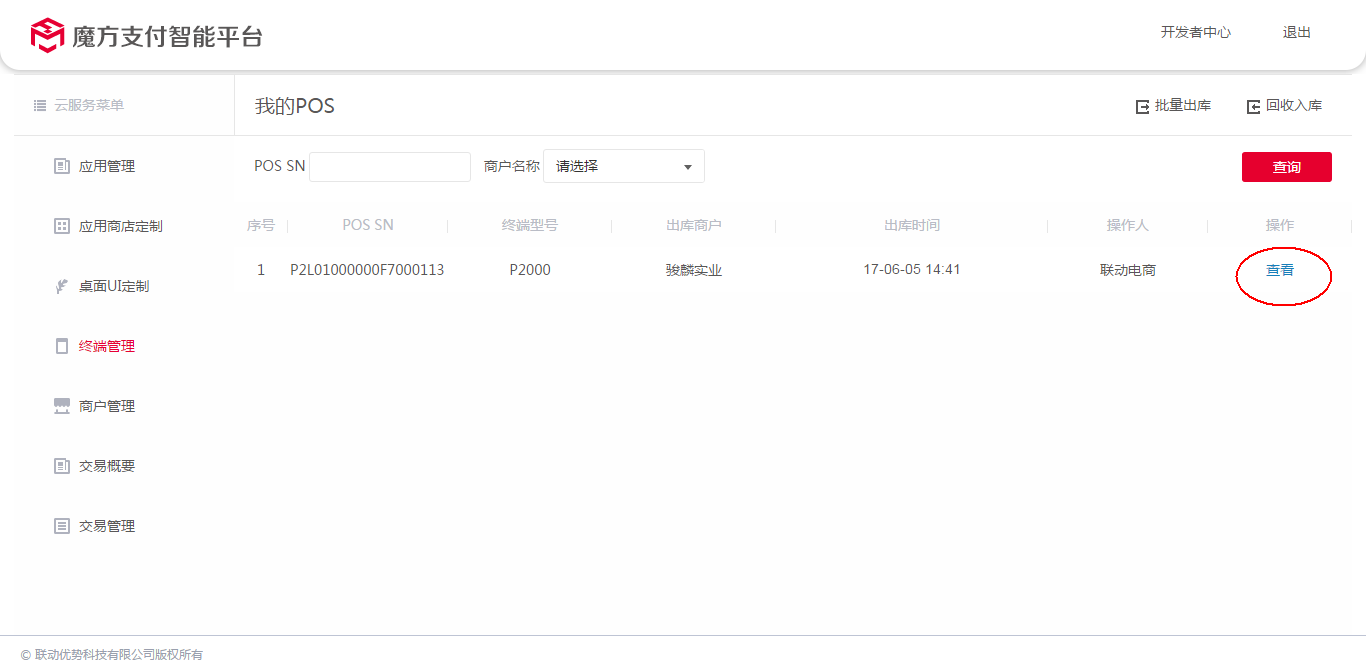Image resolution: width=1366 pixels, height=666 pixels.
Task: Click the 回收入库 import icon
Action: tap(1253, 106)
